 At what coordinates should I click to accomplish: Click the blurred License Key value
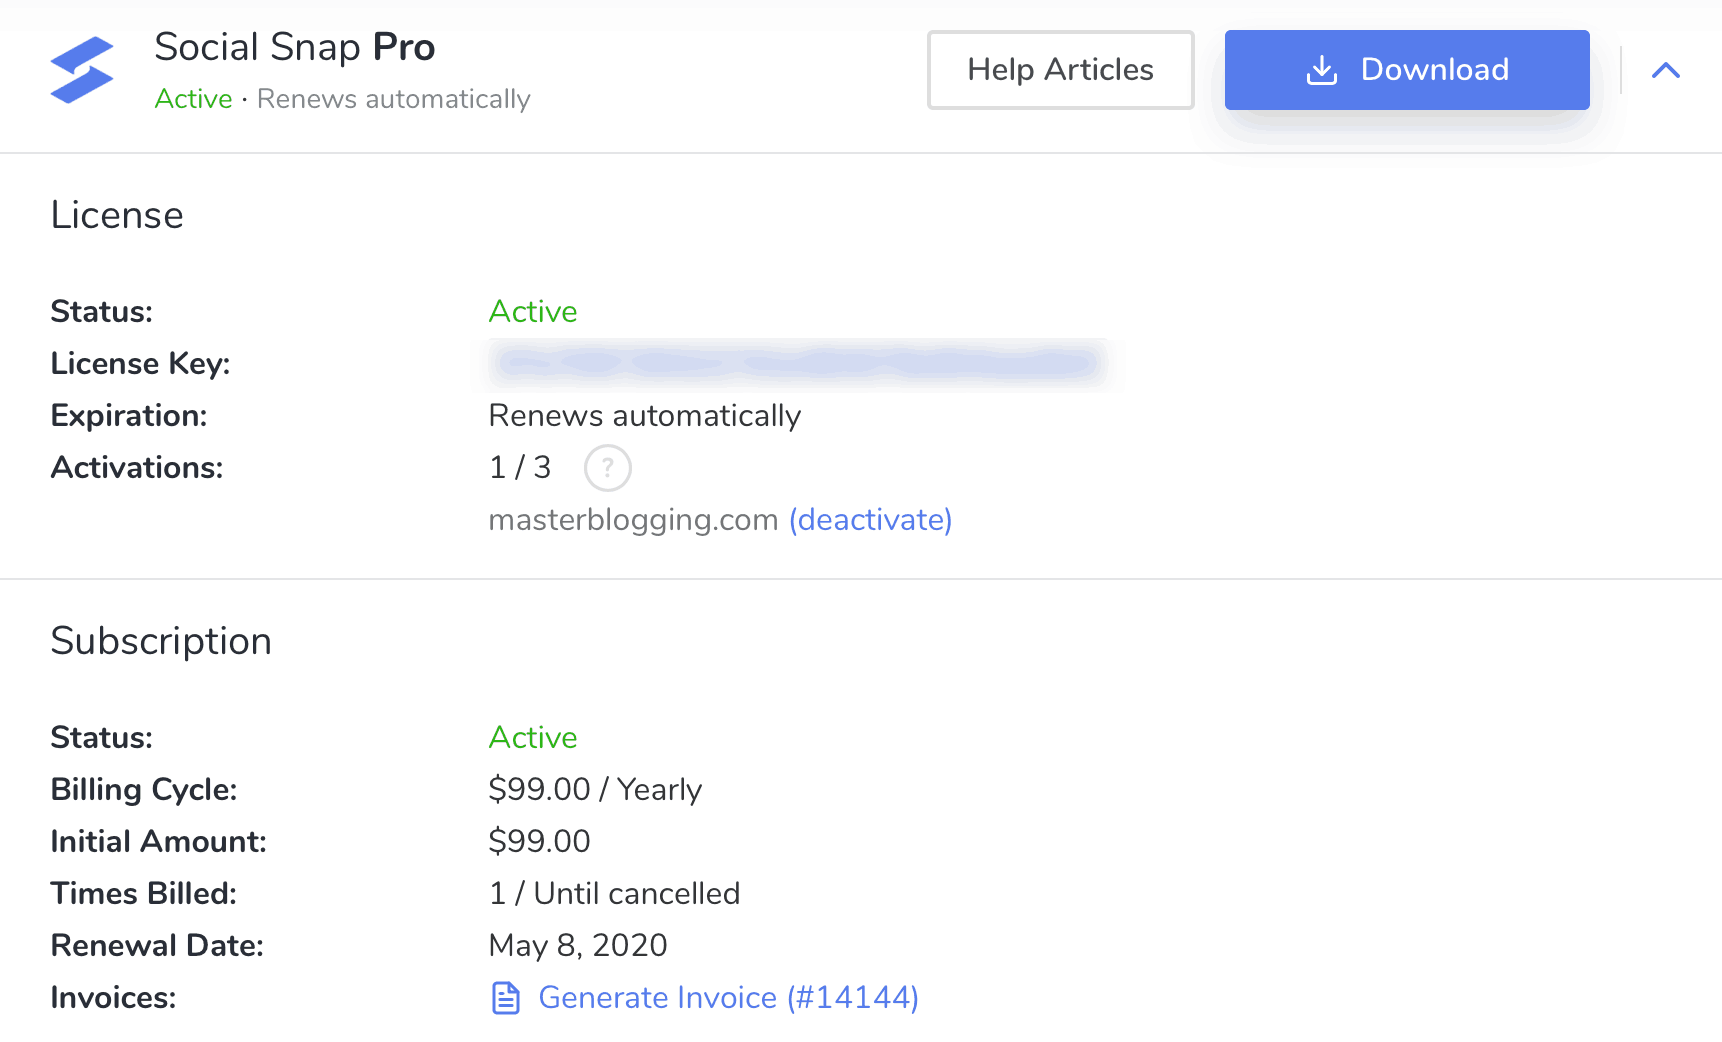click(795, 363)
